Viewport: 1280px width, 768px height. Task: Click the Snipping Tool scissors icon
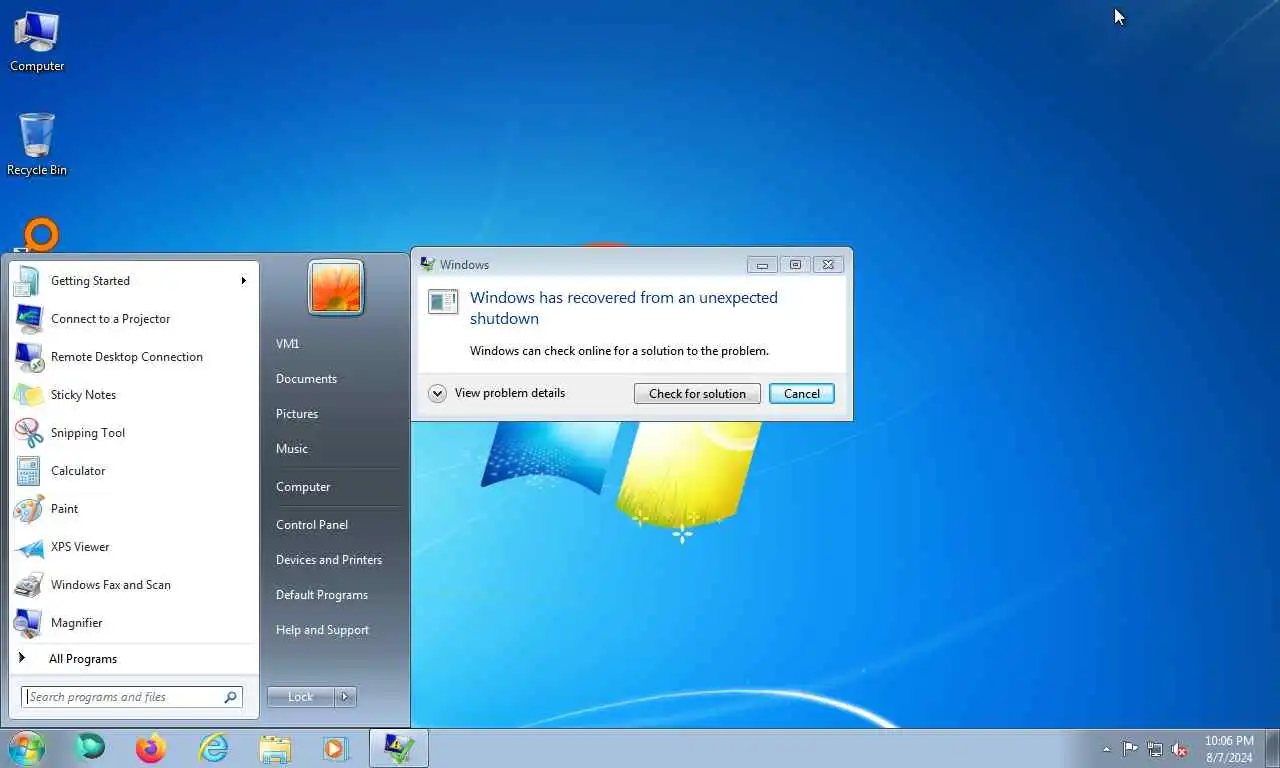(28, 433)
